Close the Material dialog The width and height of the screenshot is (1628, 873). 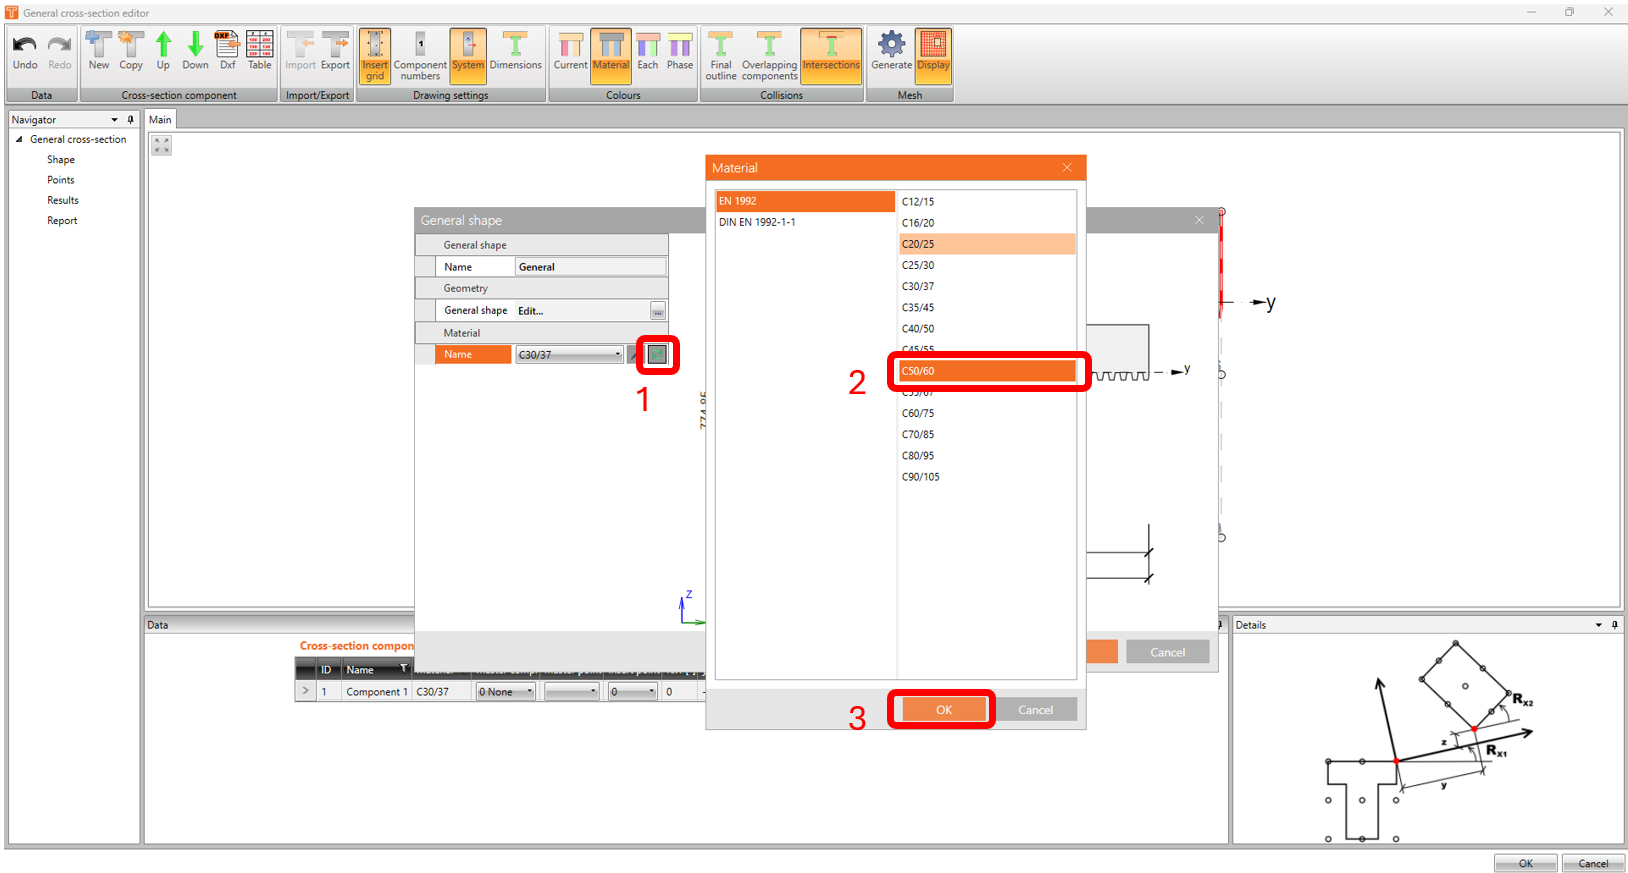pyautogui.click(x=1067, y=167)
